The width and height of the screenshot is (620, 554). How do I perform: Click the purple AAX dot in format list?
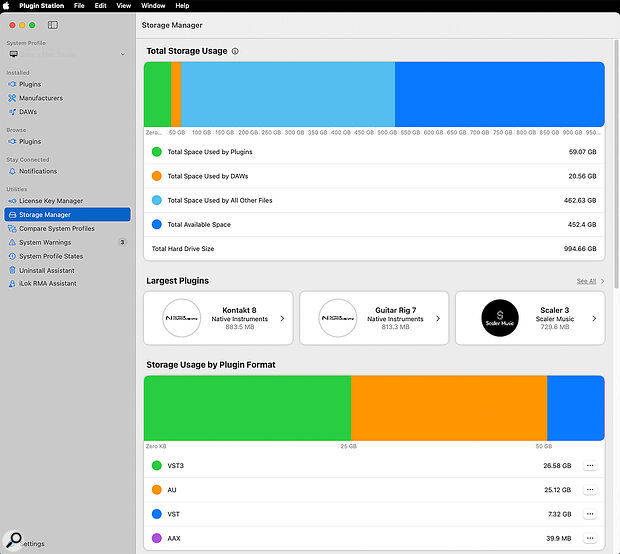click(x=157, y=538)
